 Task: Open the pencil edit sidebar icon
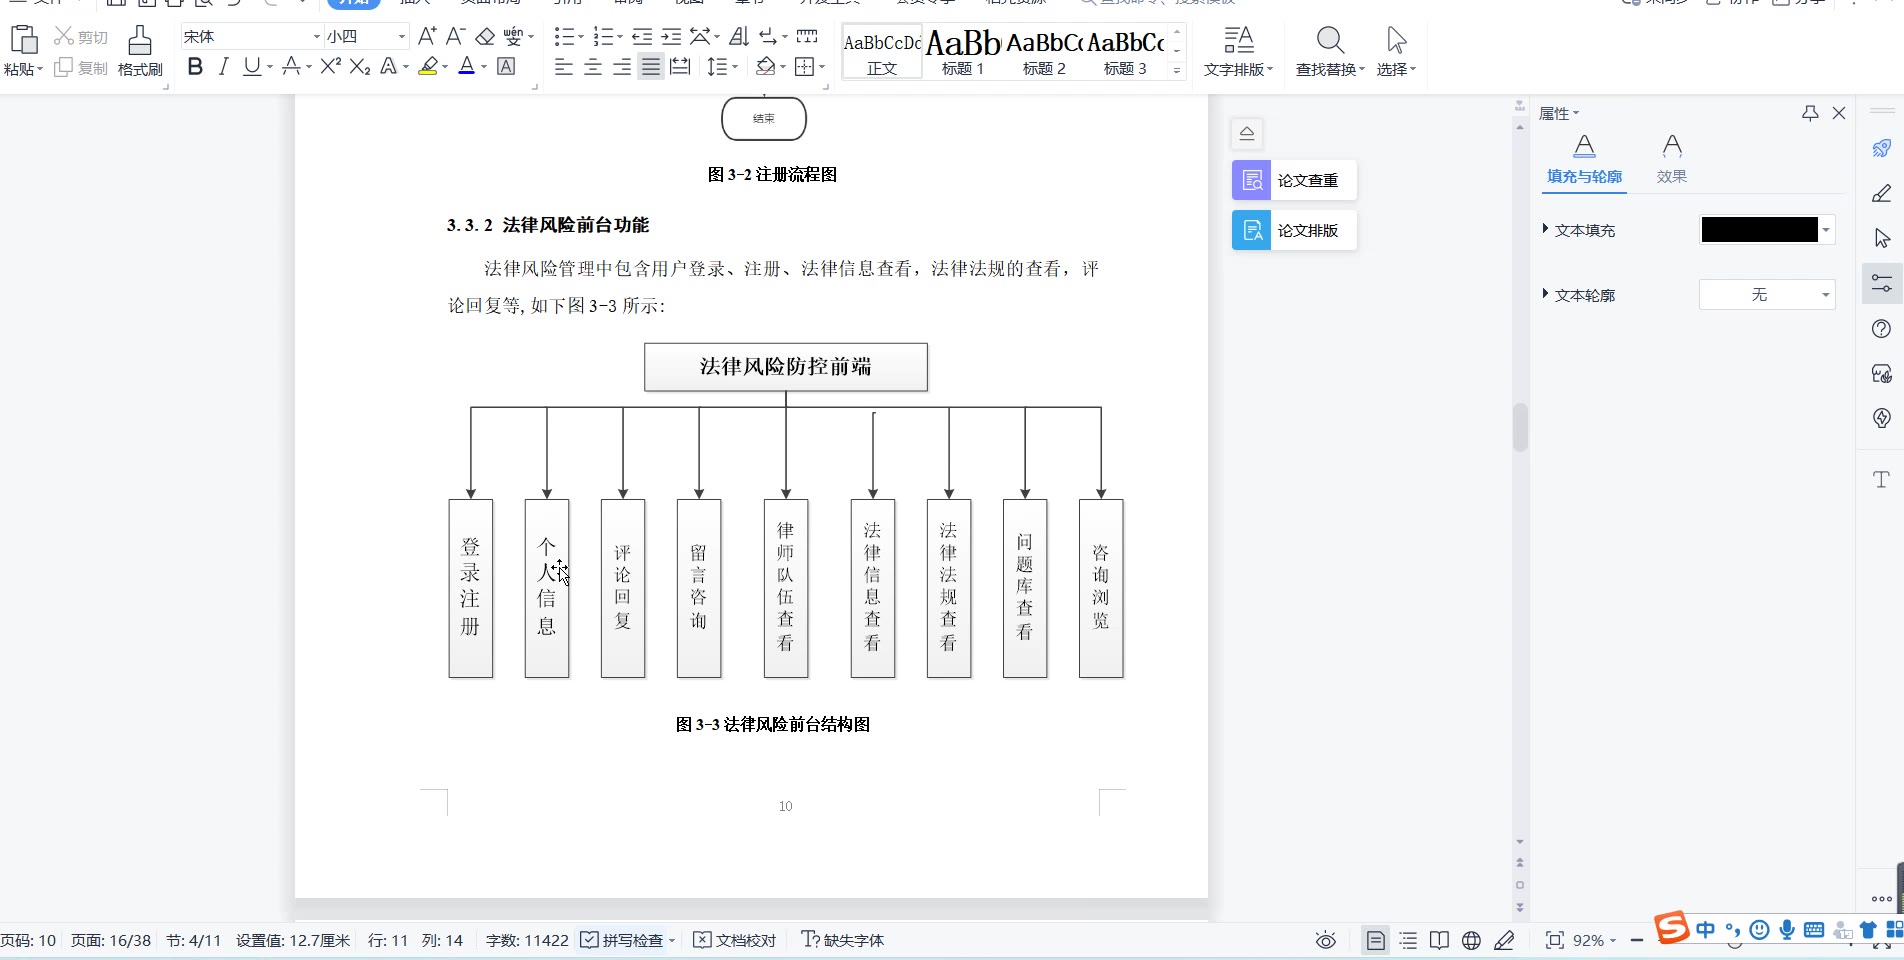(x=1881, y=193)
